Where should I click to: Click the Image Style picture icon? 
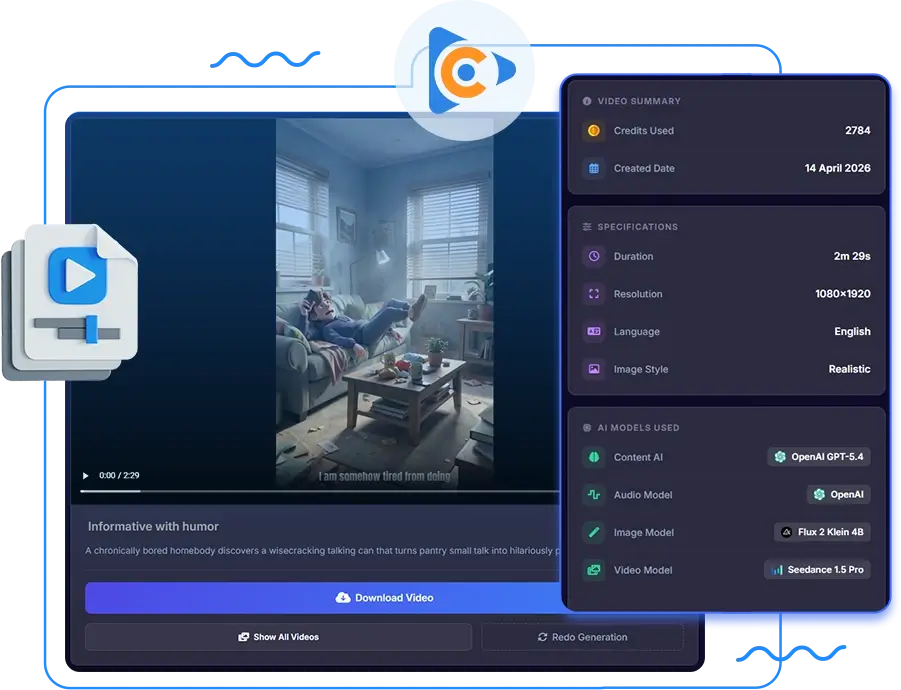pos(594,369)
